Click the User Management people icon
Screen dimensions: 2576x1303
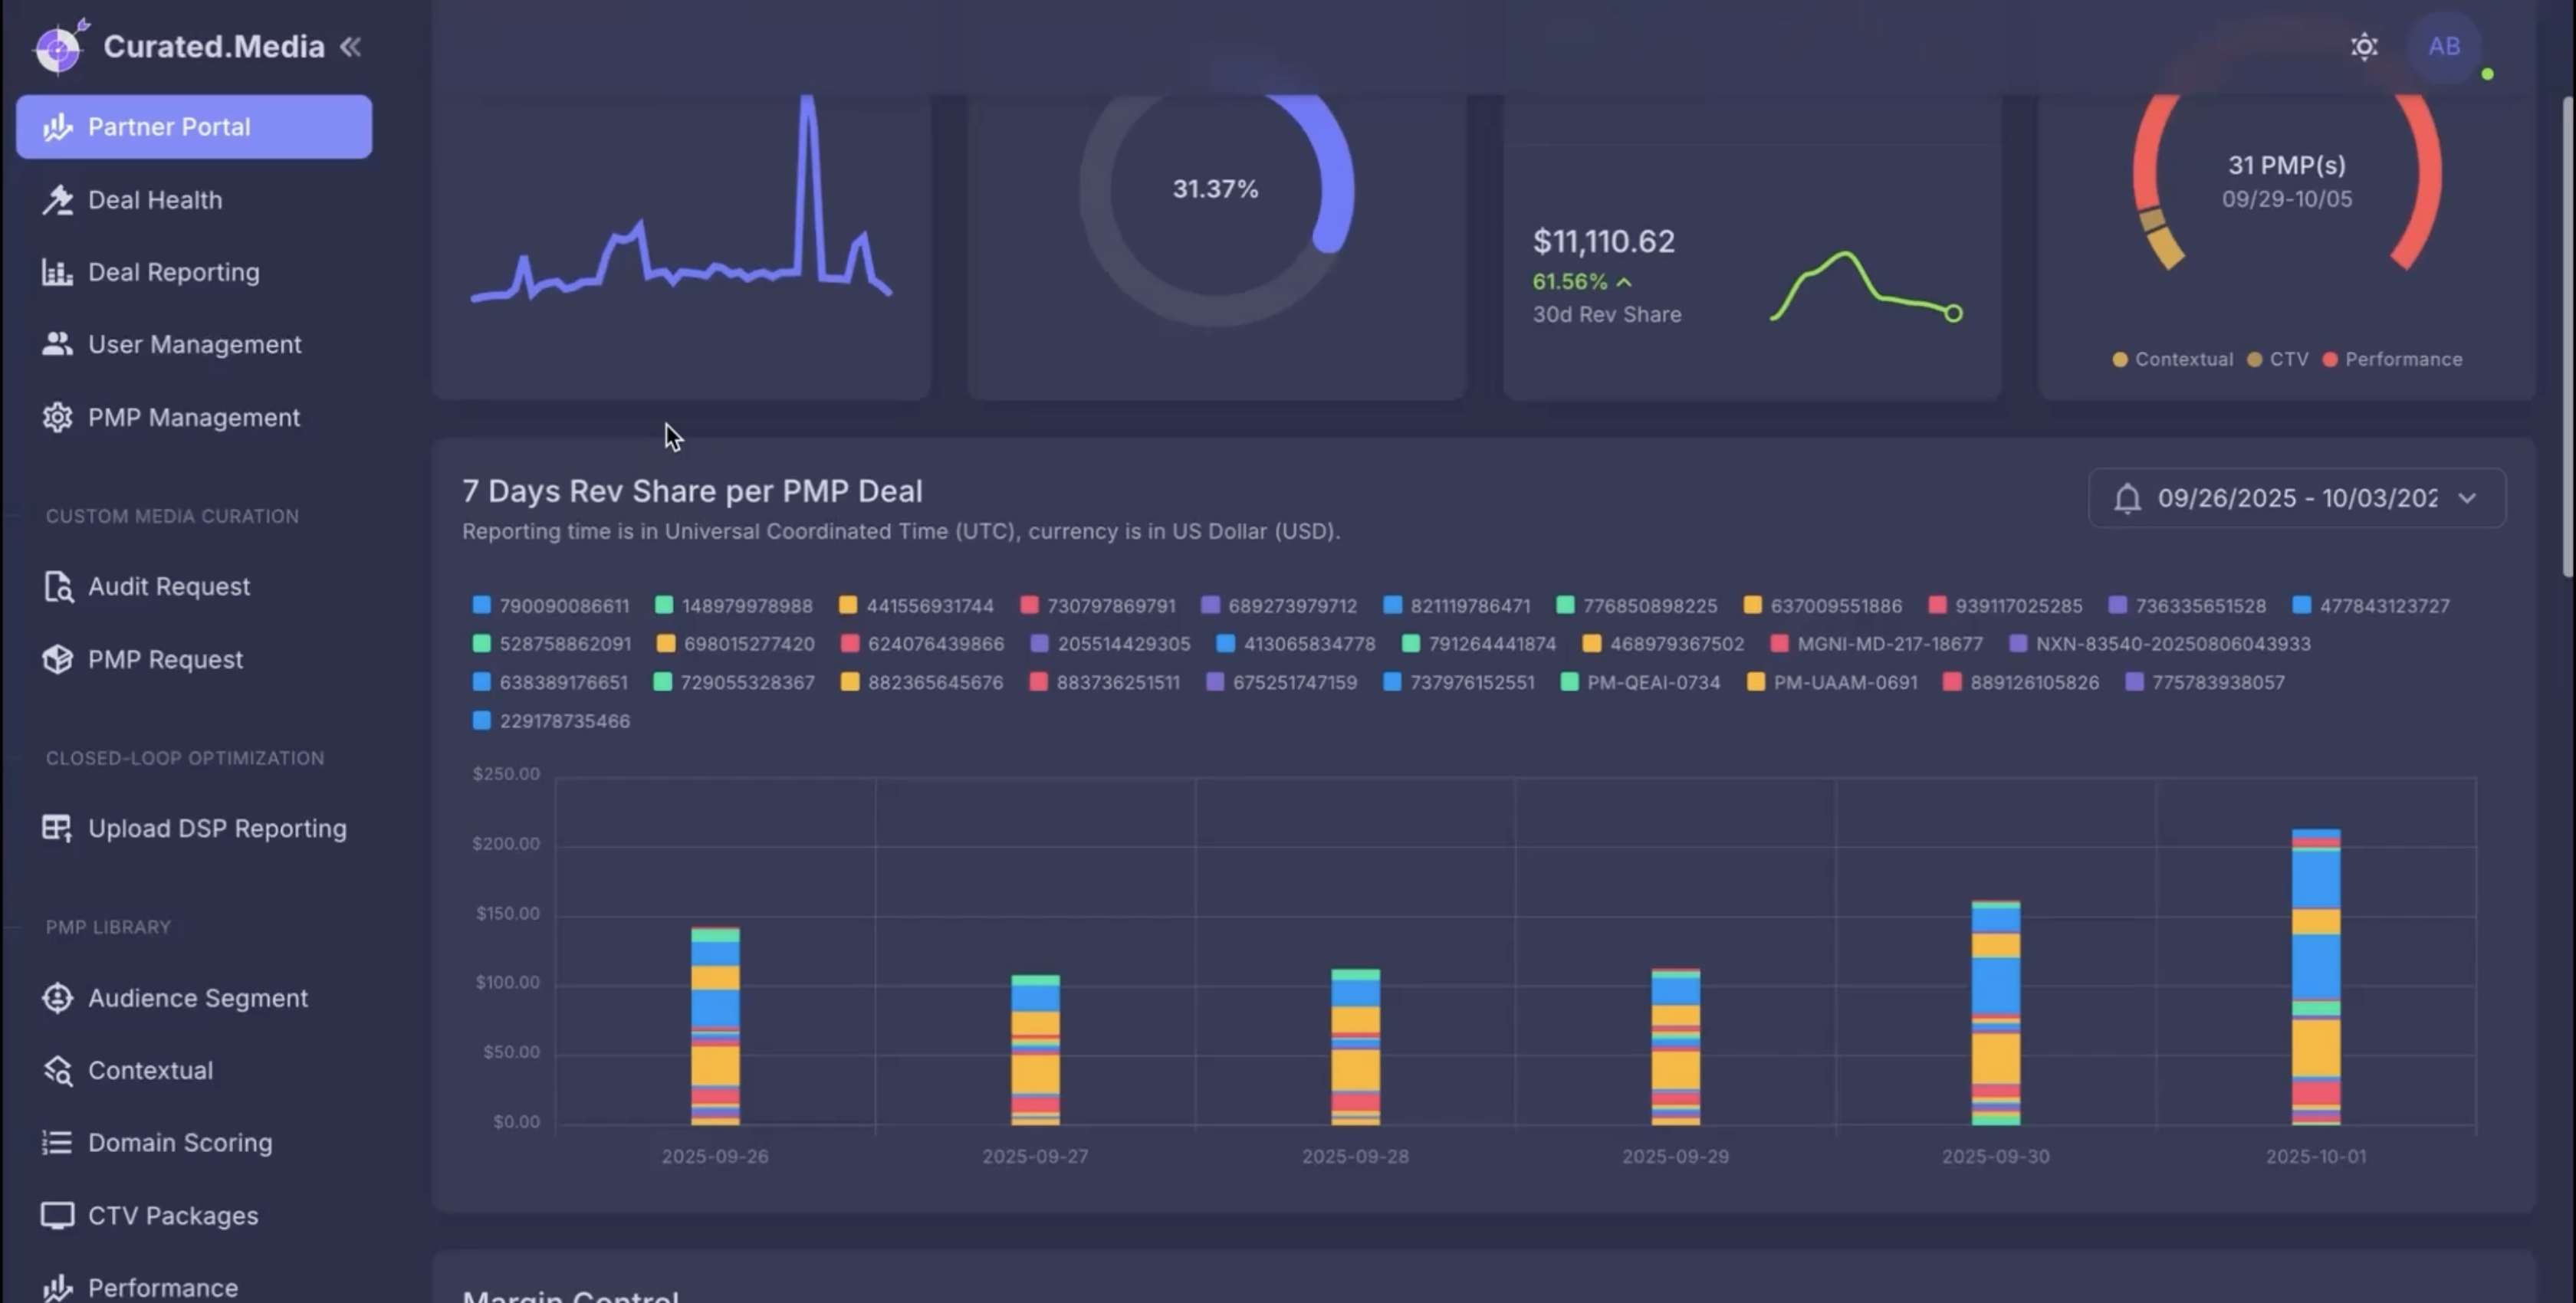[57, 344]
